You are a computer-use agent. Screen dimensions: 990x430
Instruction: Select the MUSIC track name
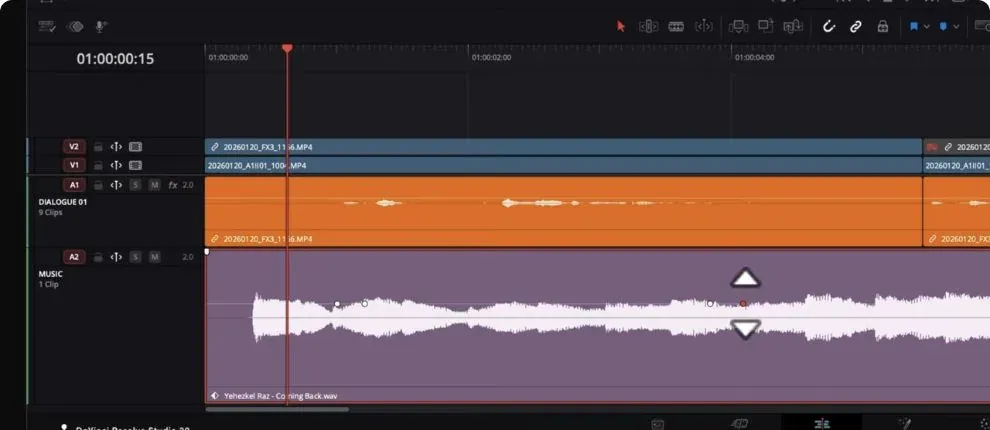pyautogui.click(x=51, y=274)
